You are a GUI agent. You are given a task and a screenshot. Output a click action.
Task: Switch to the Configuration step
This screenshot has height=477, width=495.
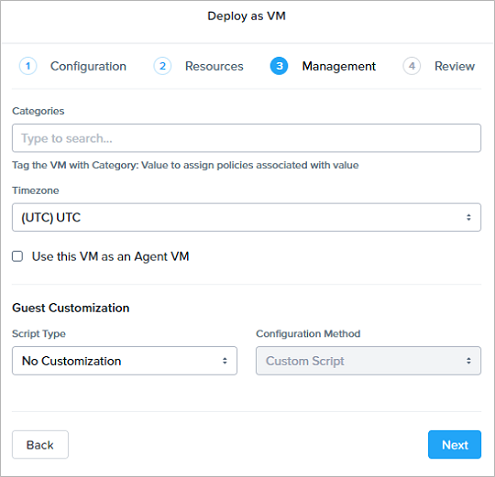(x=88, y=66)
